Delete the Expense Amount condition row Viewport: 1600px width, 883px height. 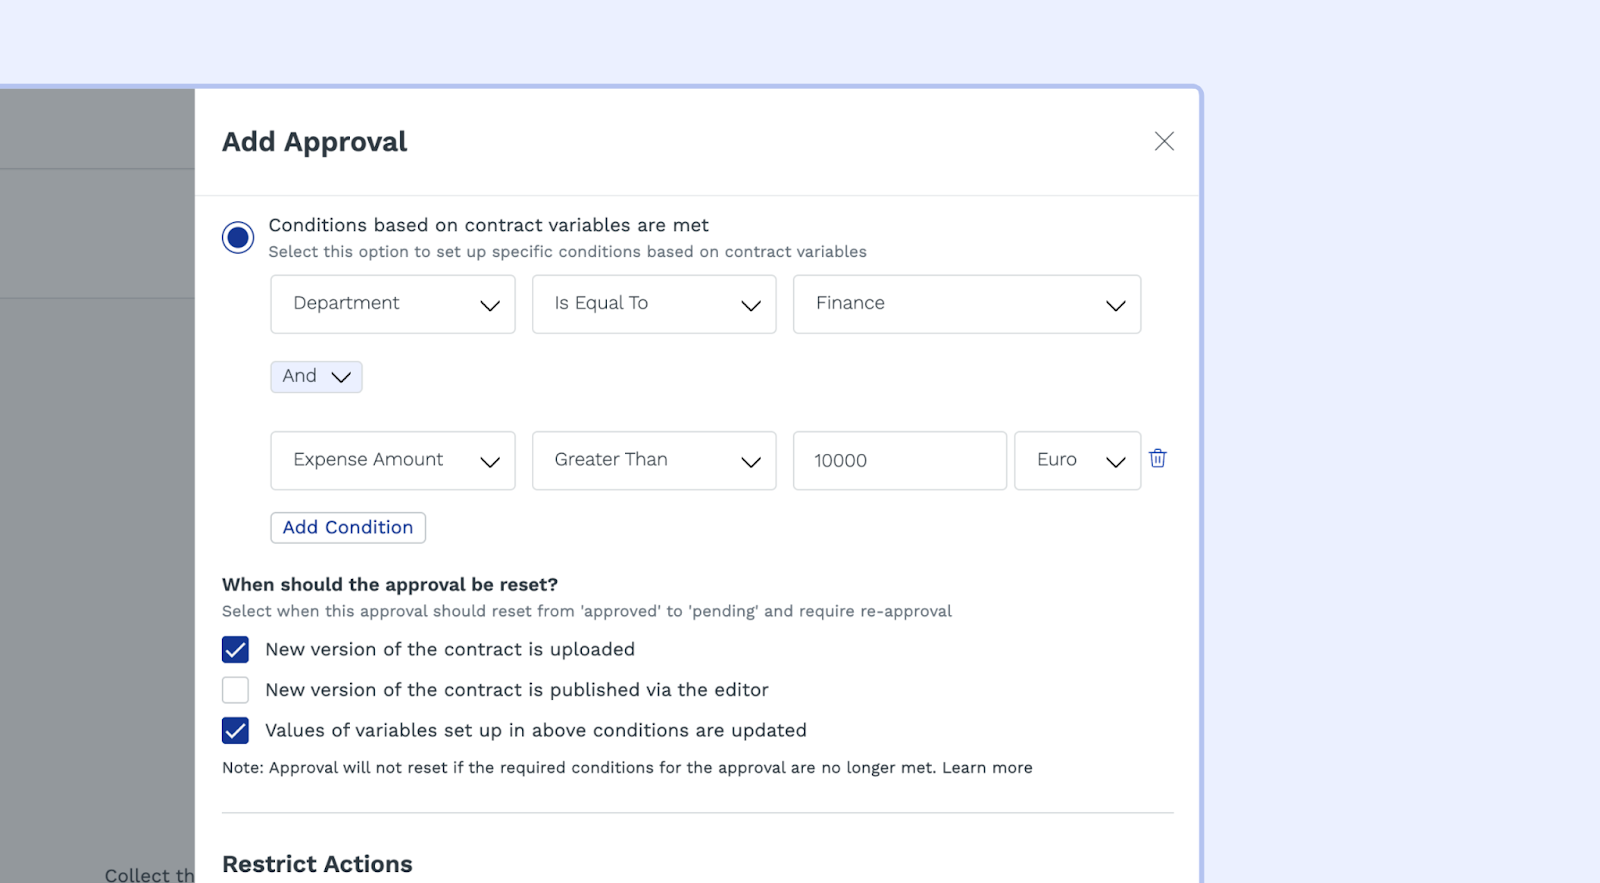click(x=1158, y=458)
